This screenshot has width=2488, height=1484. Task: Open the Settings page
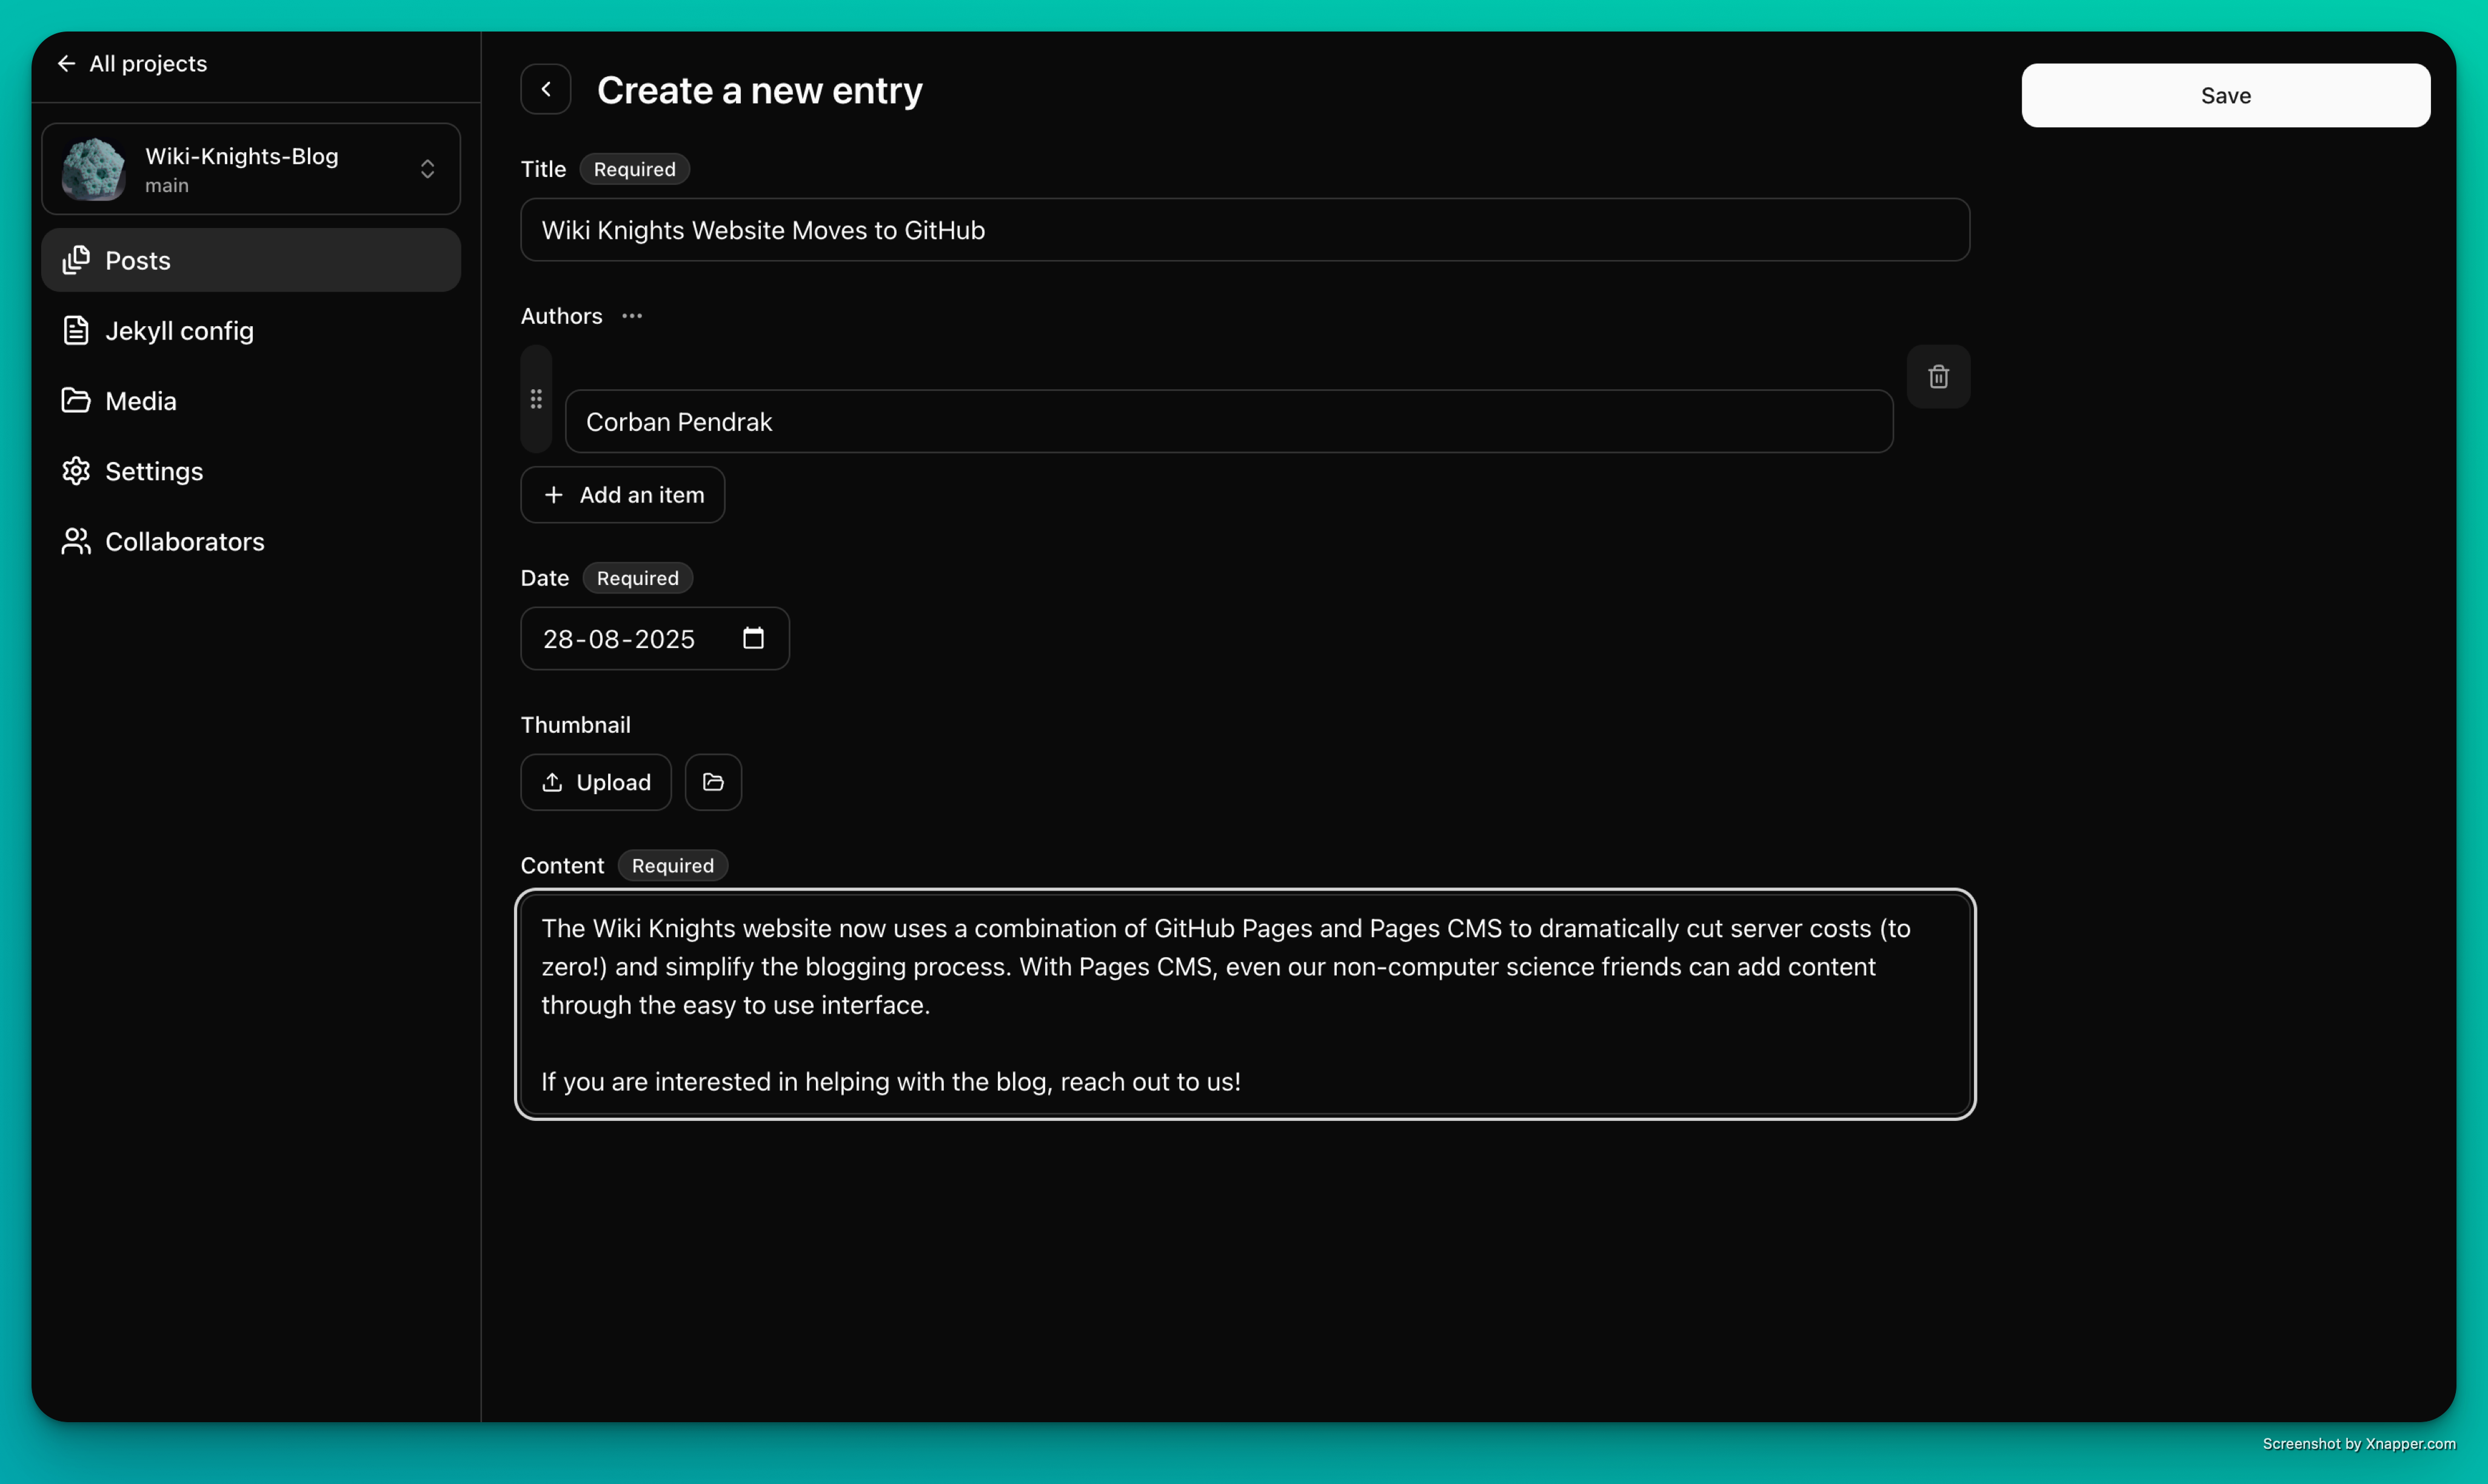[x=153, y=471]
